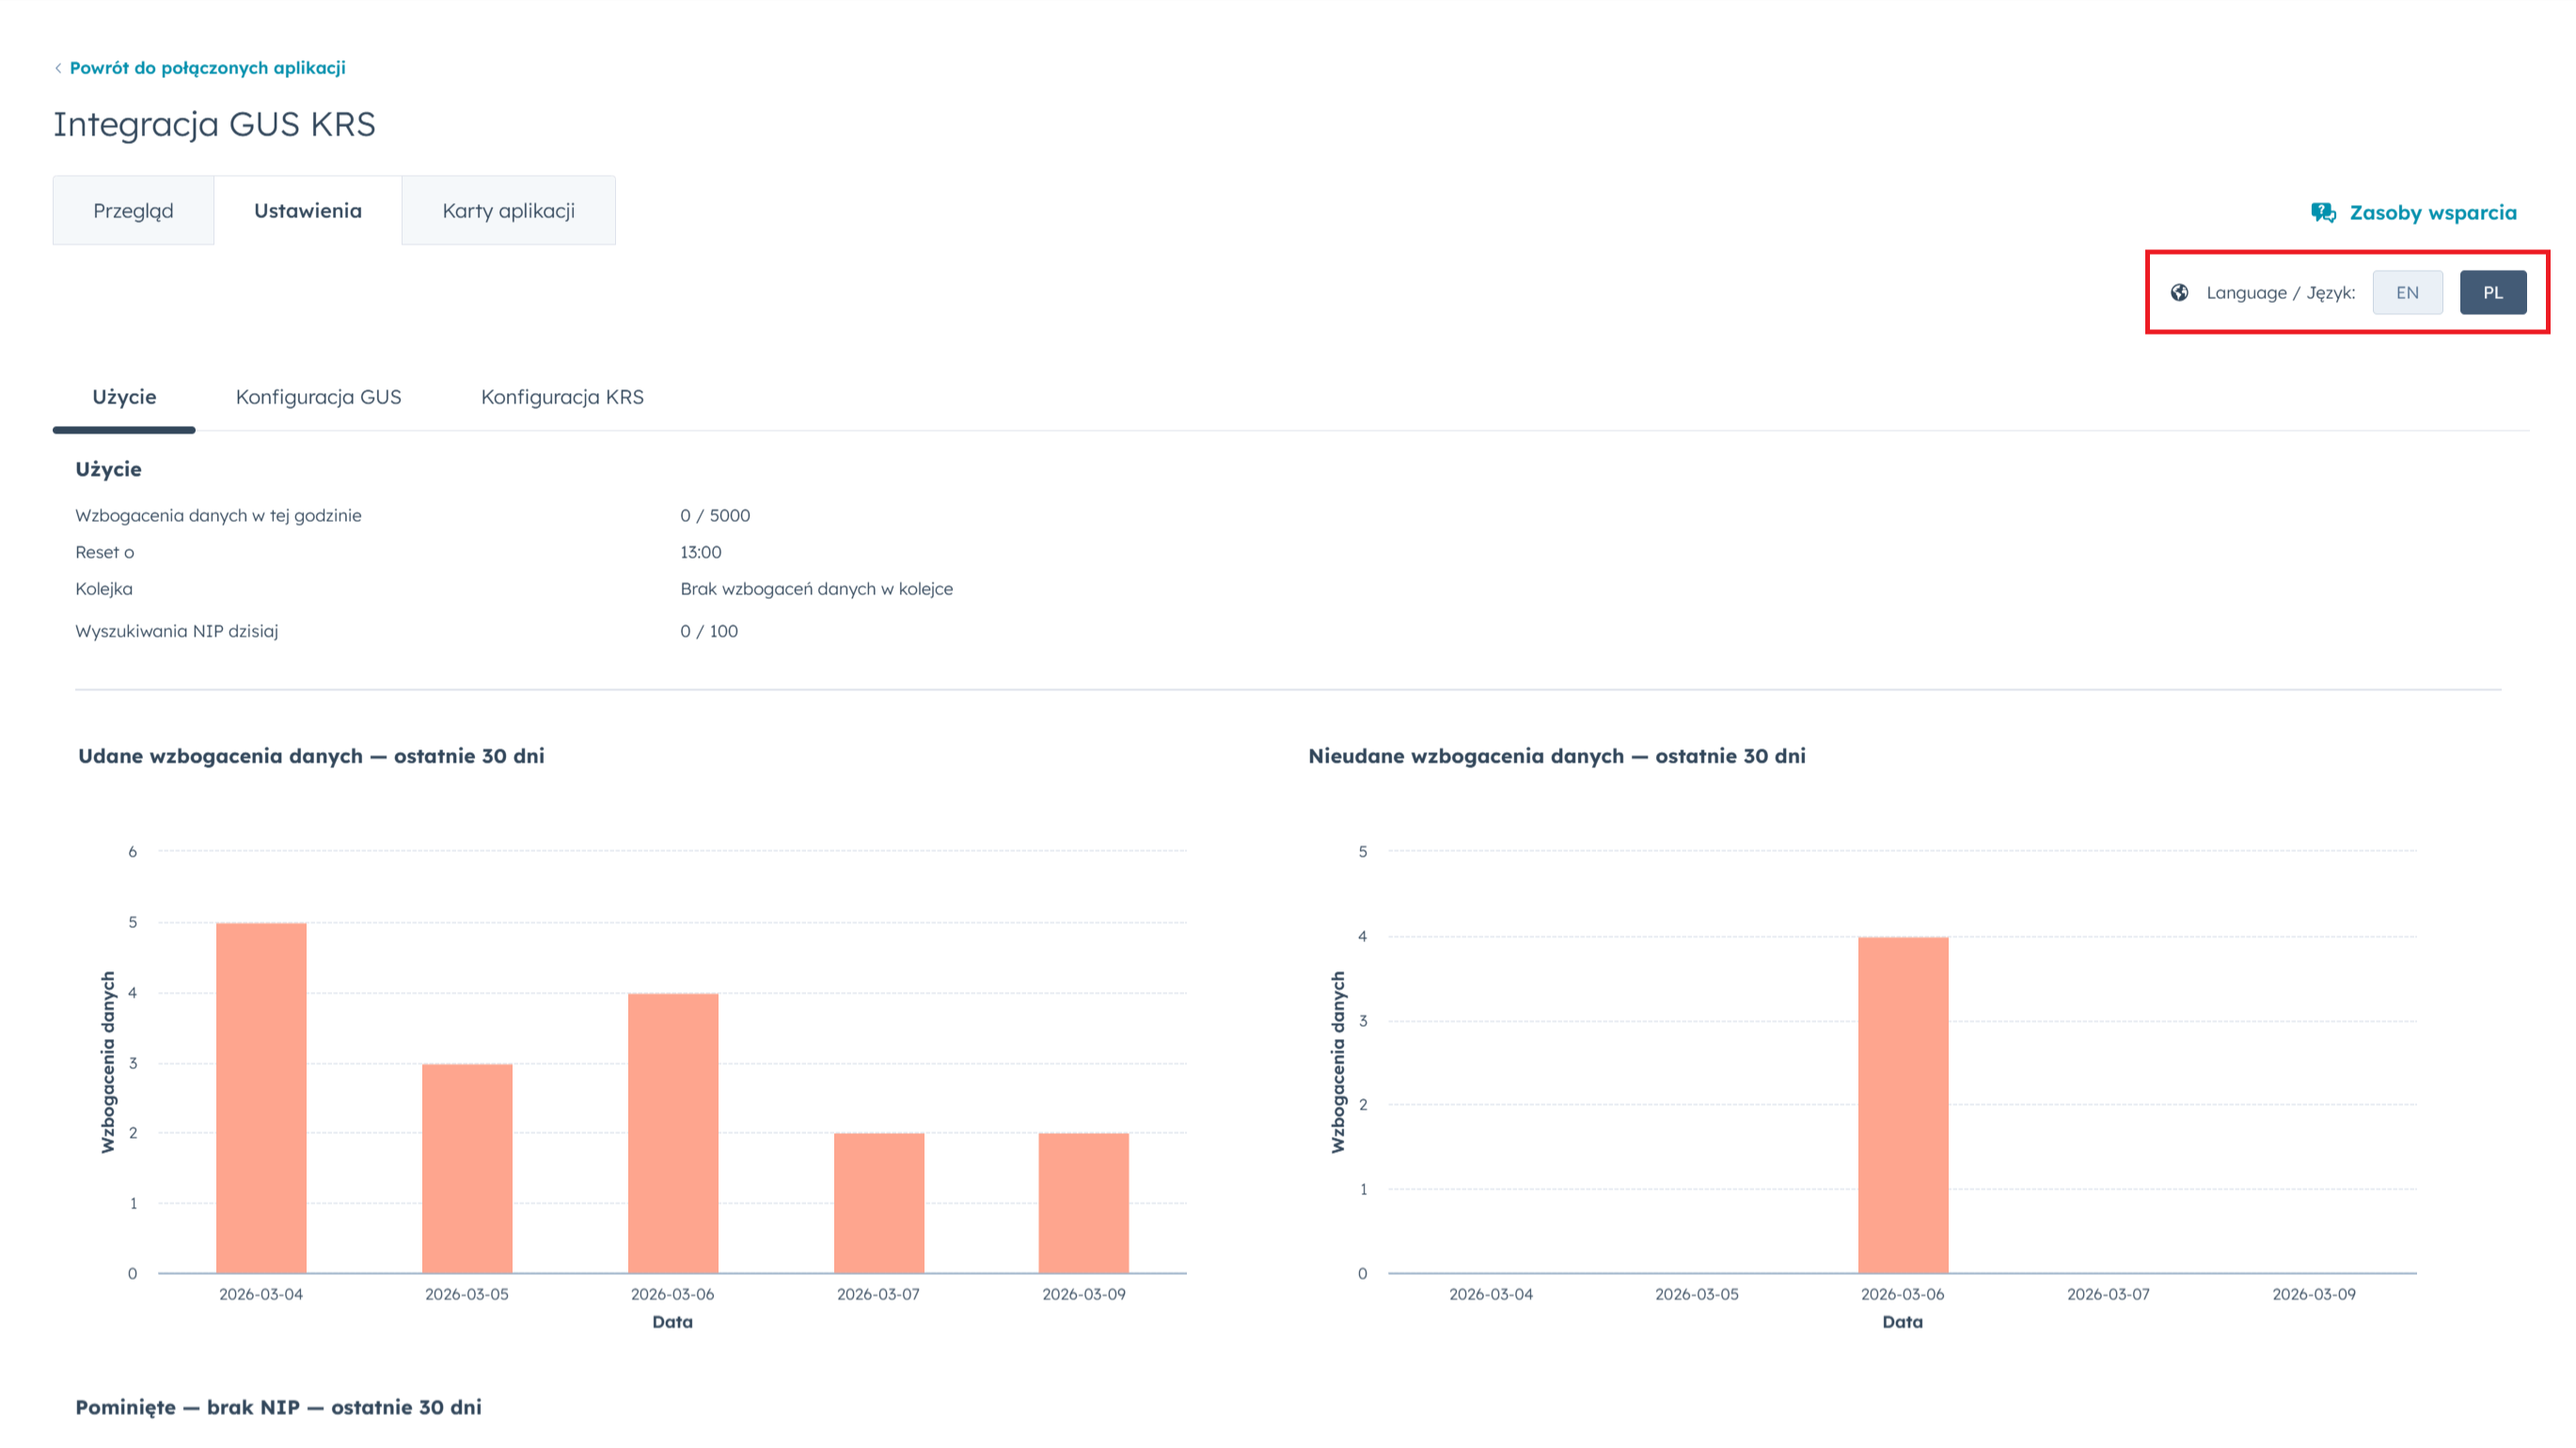This screenshot has height=1448, width=2576.
Task: Click the 2026-03-05 bar in Udane chart
Action: [x=467, y=1169]
